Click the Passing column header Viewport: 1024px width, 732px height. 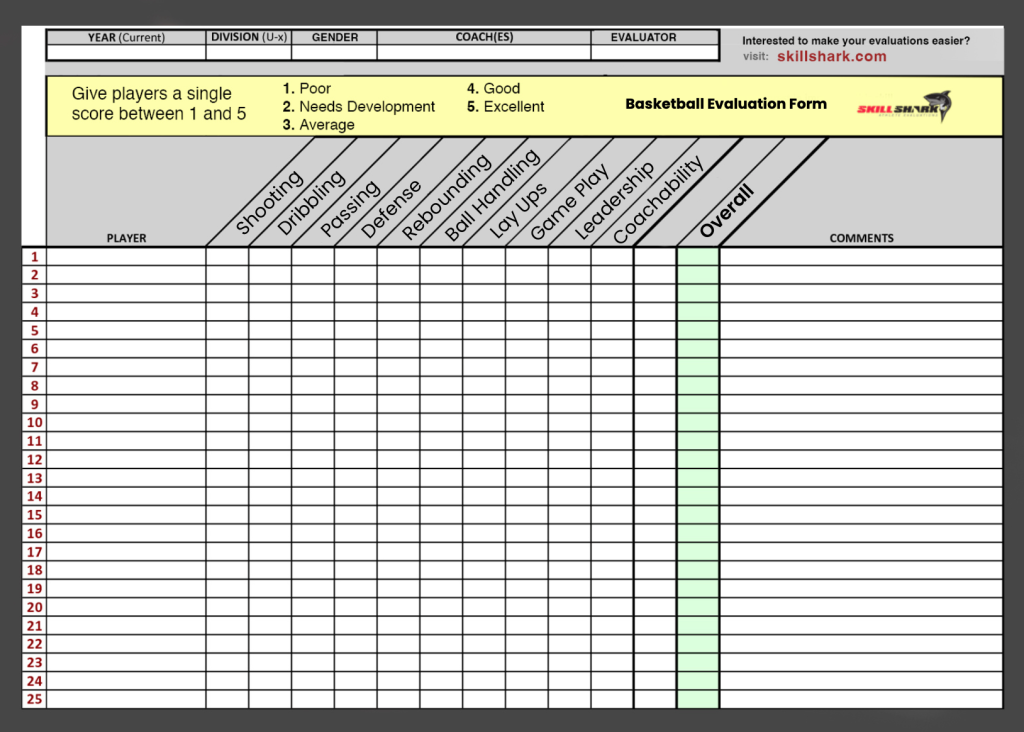tap(350, 208)
